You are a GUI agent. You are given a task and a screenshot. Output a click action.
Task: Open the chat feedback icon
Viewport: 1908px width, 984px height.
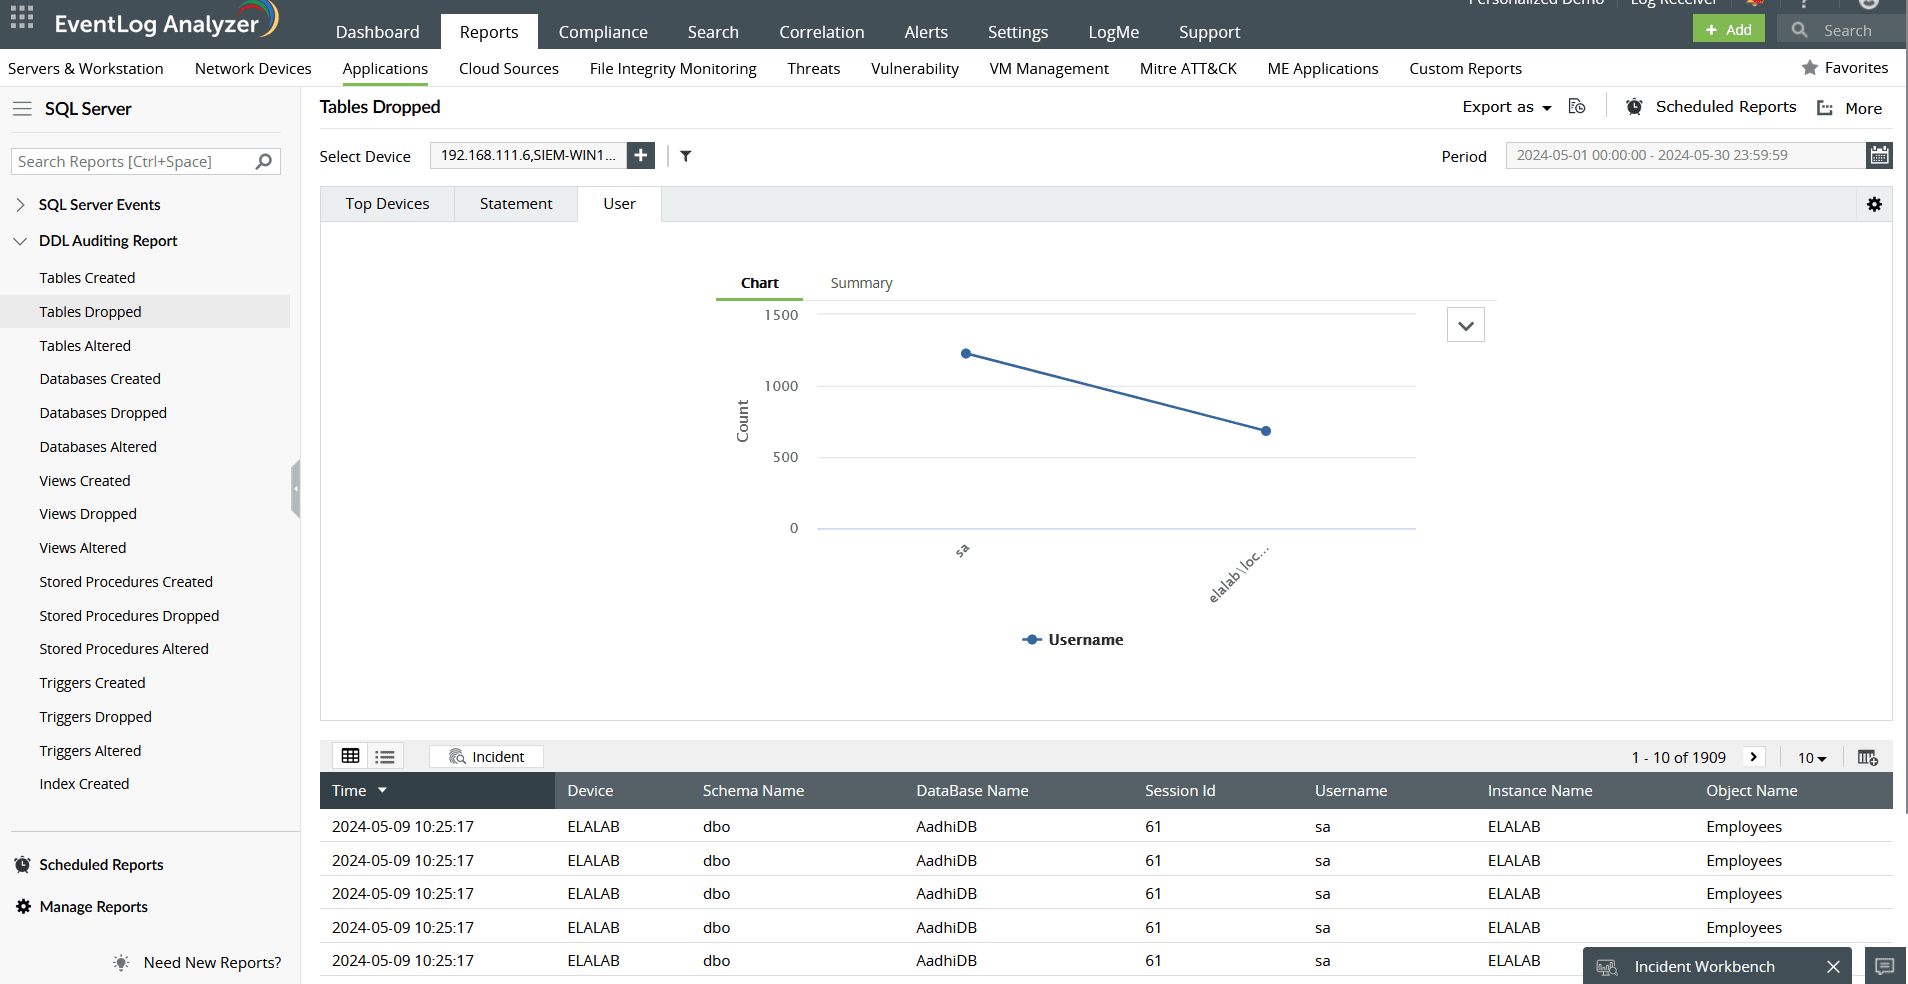1884,966
